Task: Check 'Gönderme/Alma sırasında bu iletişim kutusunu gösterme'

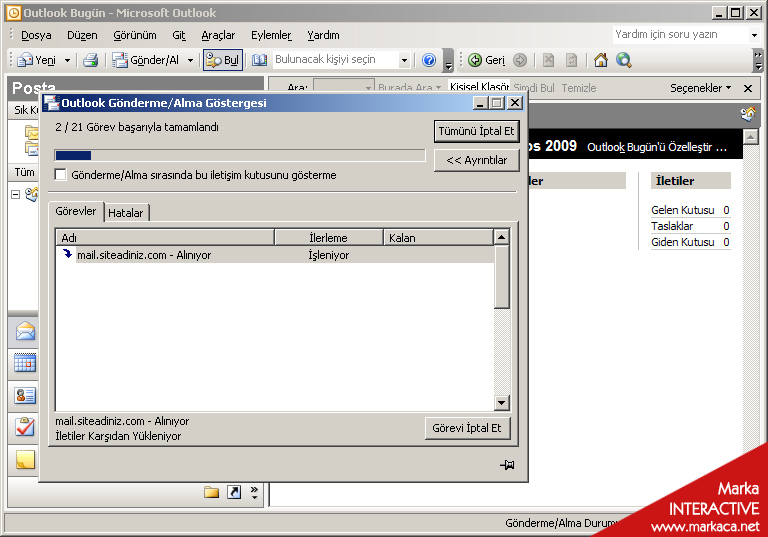Action: pos(61,175)
